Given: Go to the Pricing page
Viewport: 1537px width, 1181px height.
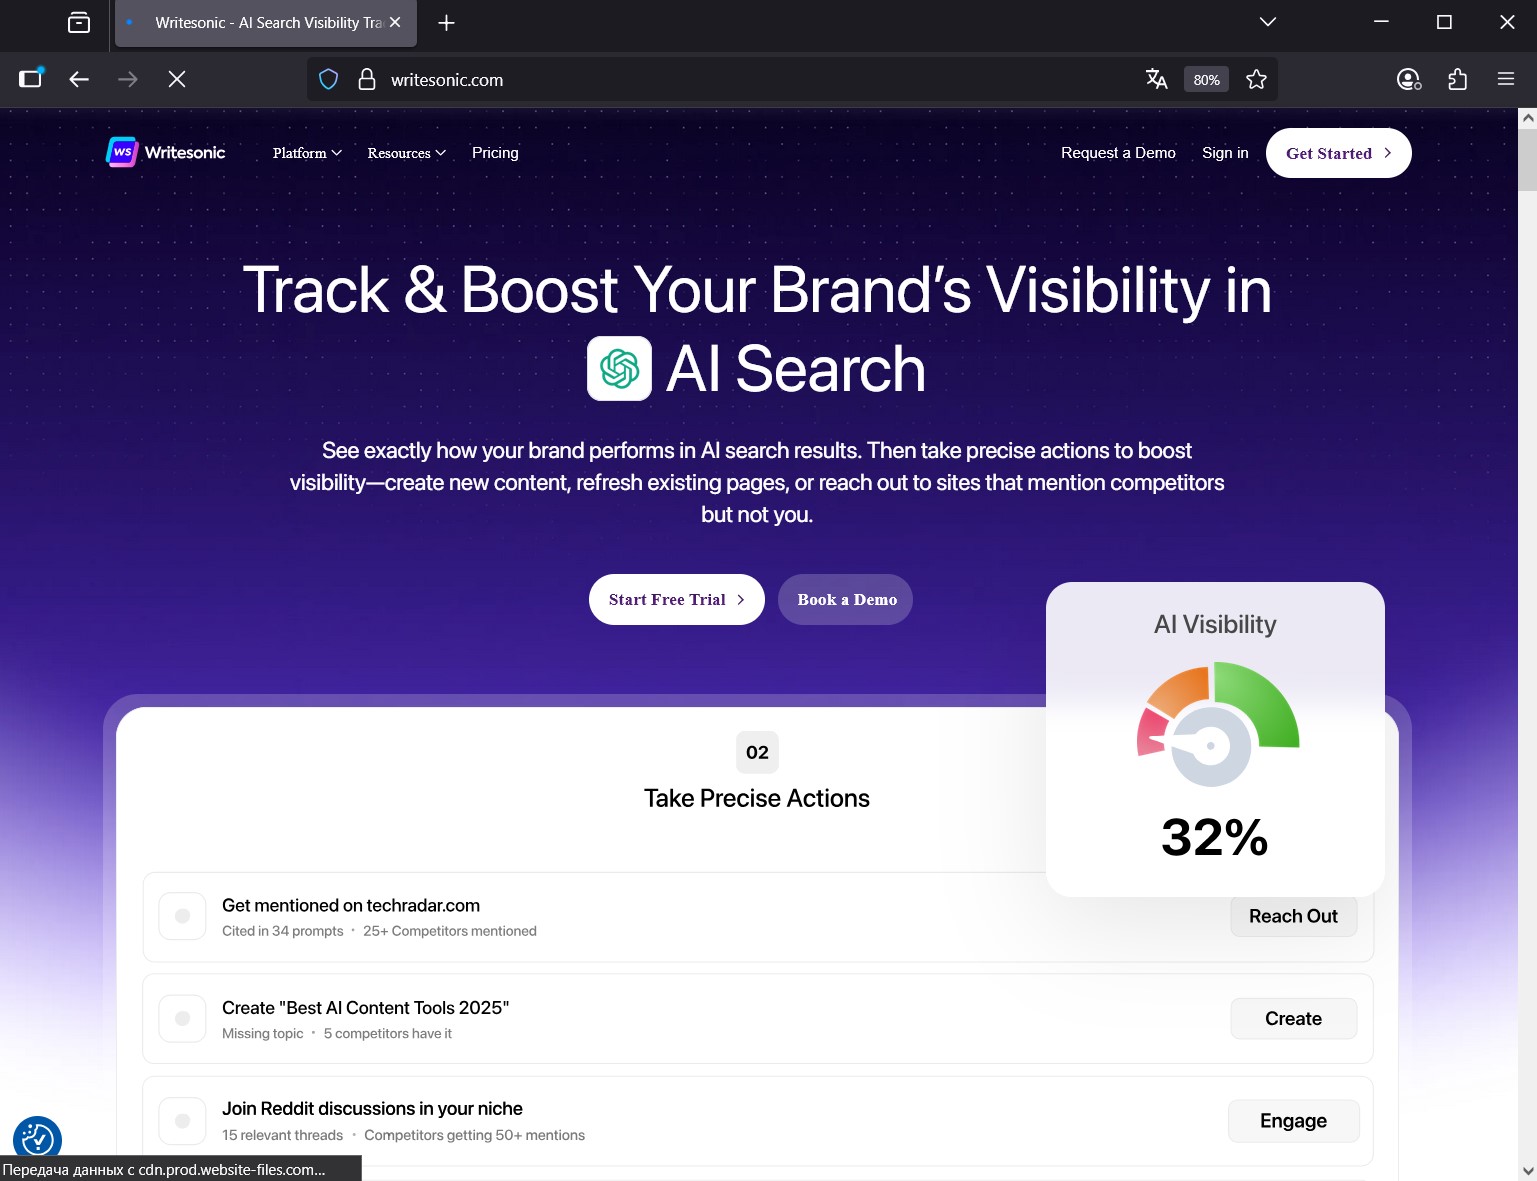Looking at the screenshot, I should (495, 153).
